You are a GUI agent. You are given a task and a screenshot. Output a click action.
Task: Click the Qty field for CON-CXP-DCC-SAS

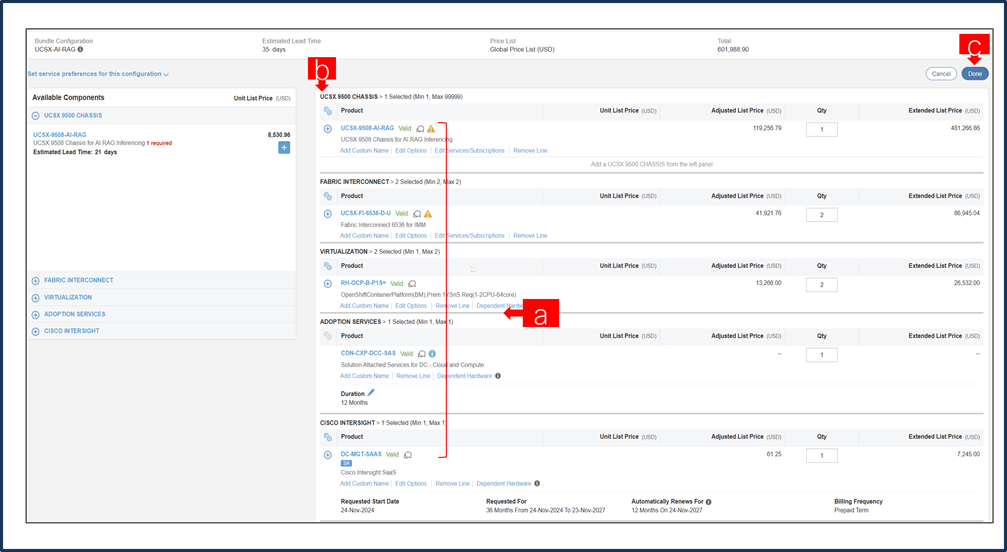(821, 355)
